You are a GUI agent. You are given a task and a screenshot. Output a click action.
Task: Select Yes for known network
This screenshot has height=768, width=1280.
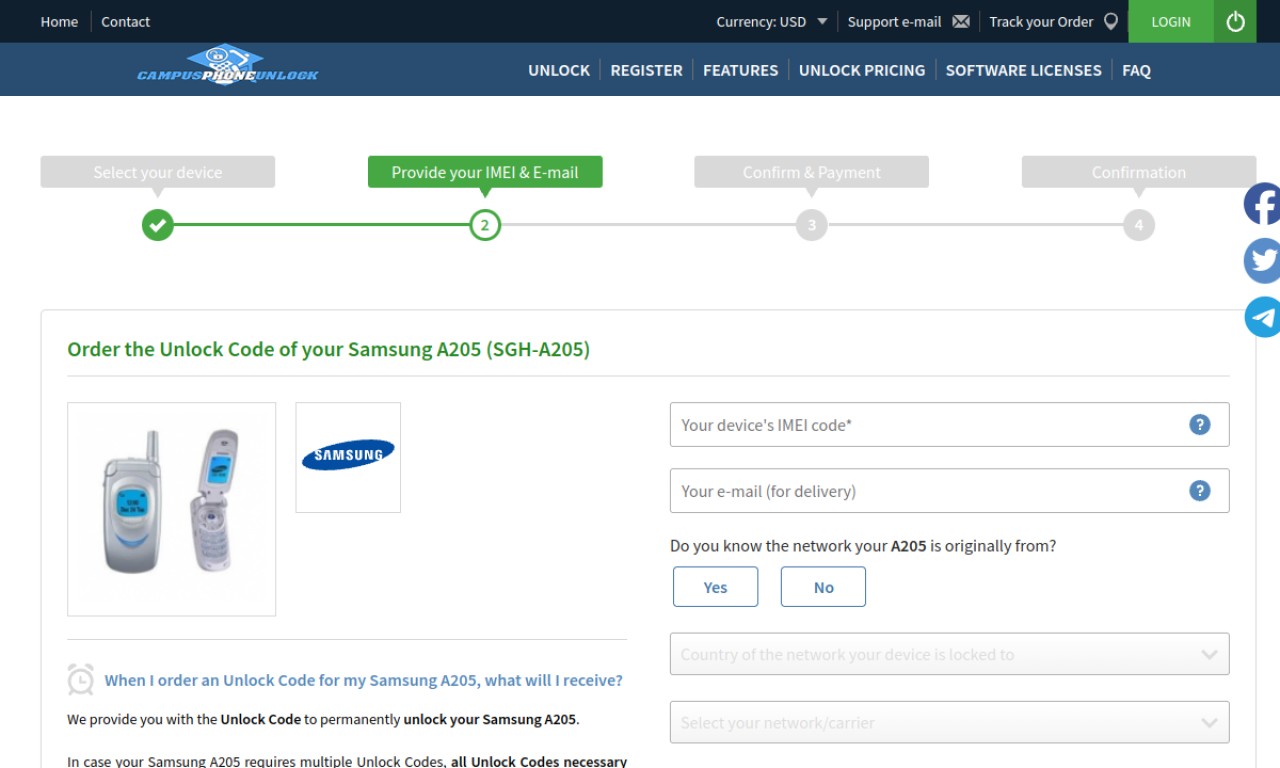click(715, 587)
